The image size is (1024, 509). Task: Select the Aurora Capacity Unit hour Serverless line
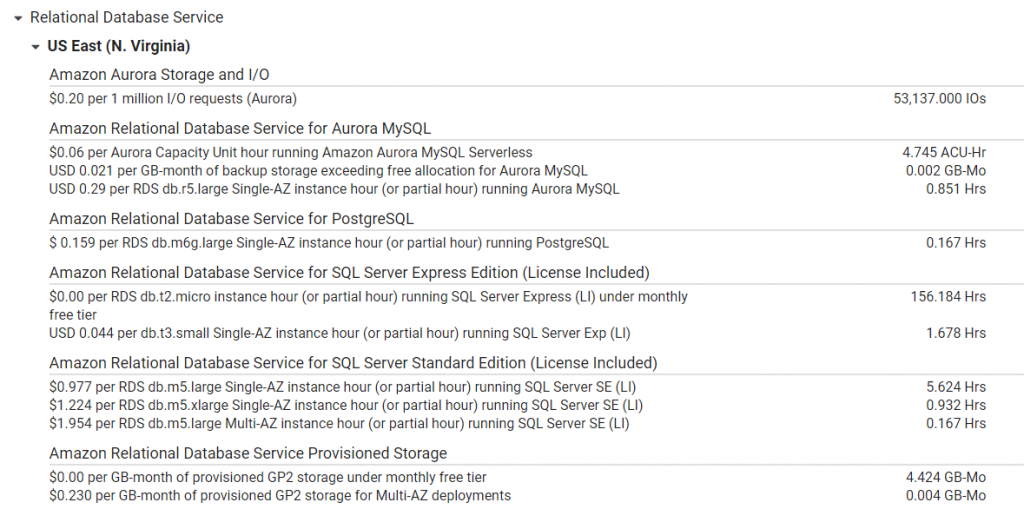tap(290, 152)
